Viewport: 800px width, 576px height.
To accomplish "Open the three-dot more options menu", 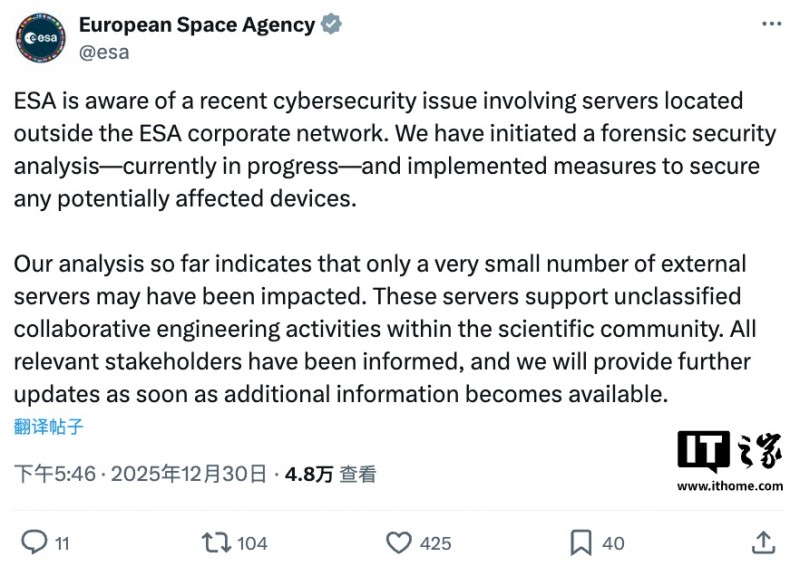I will (x=770, y=22).
